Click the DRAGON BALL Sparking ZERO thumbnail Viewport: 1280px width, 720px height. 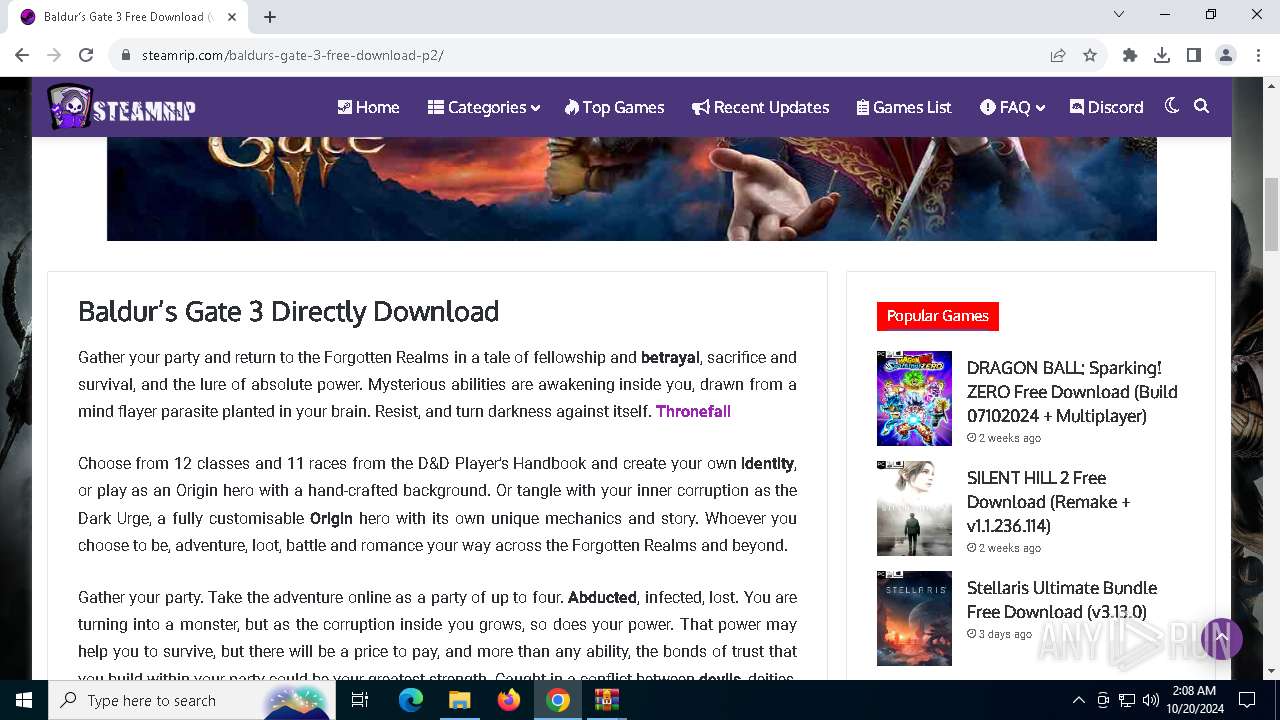[x=914, y=398]
